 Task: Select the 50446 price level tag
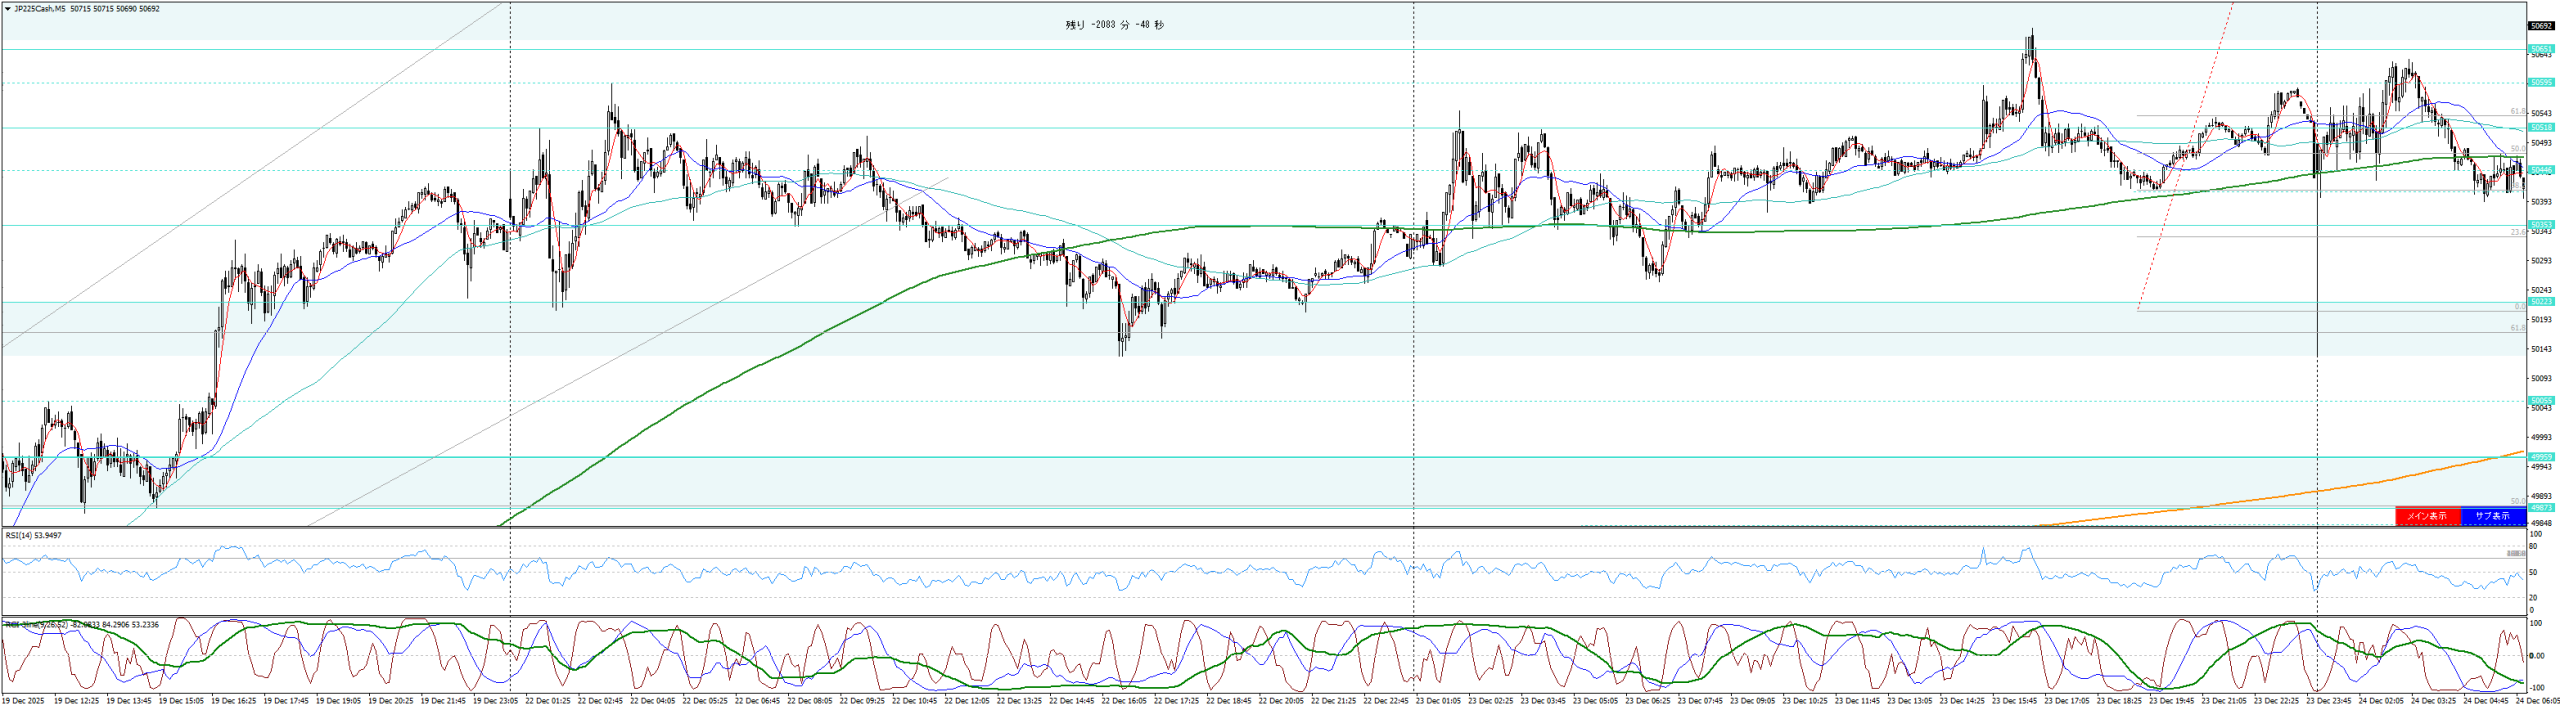pyautogui.click(x=2541, y=170)
